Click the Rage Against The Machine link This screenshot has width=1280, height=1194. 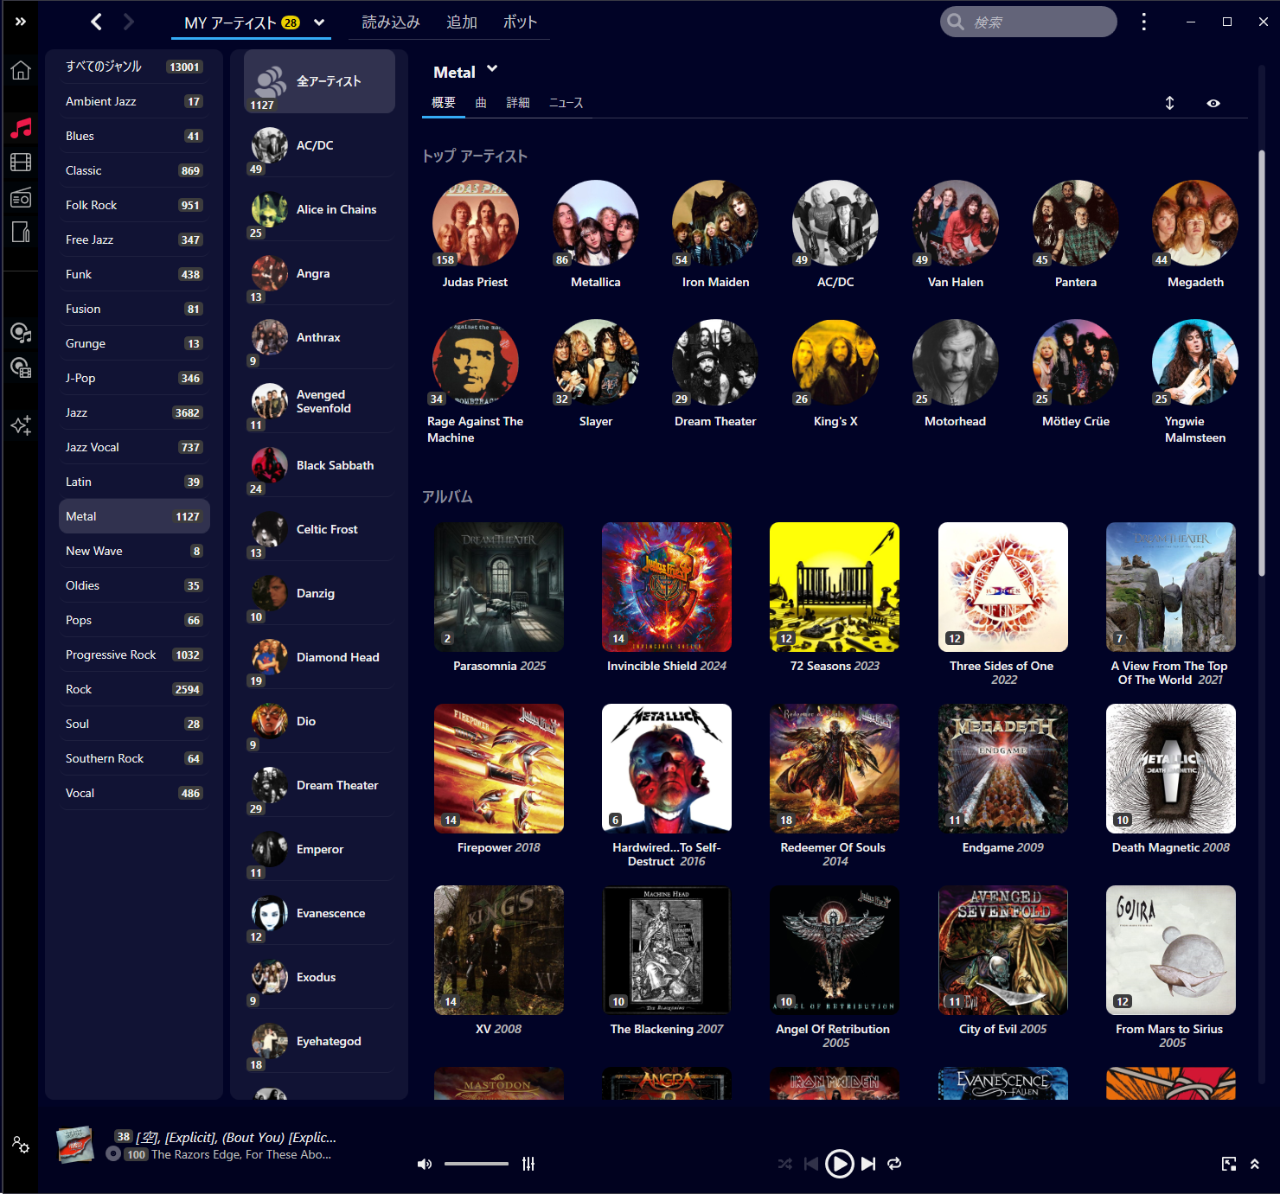coord(475,430)
